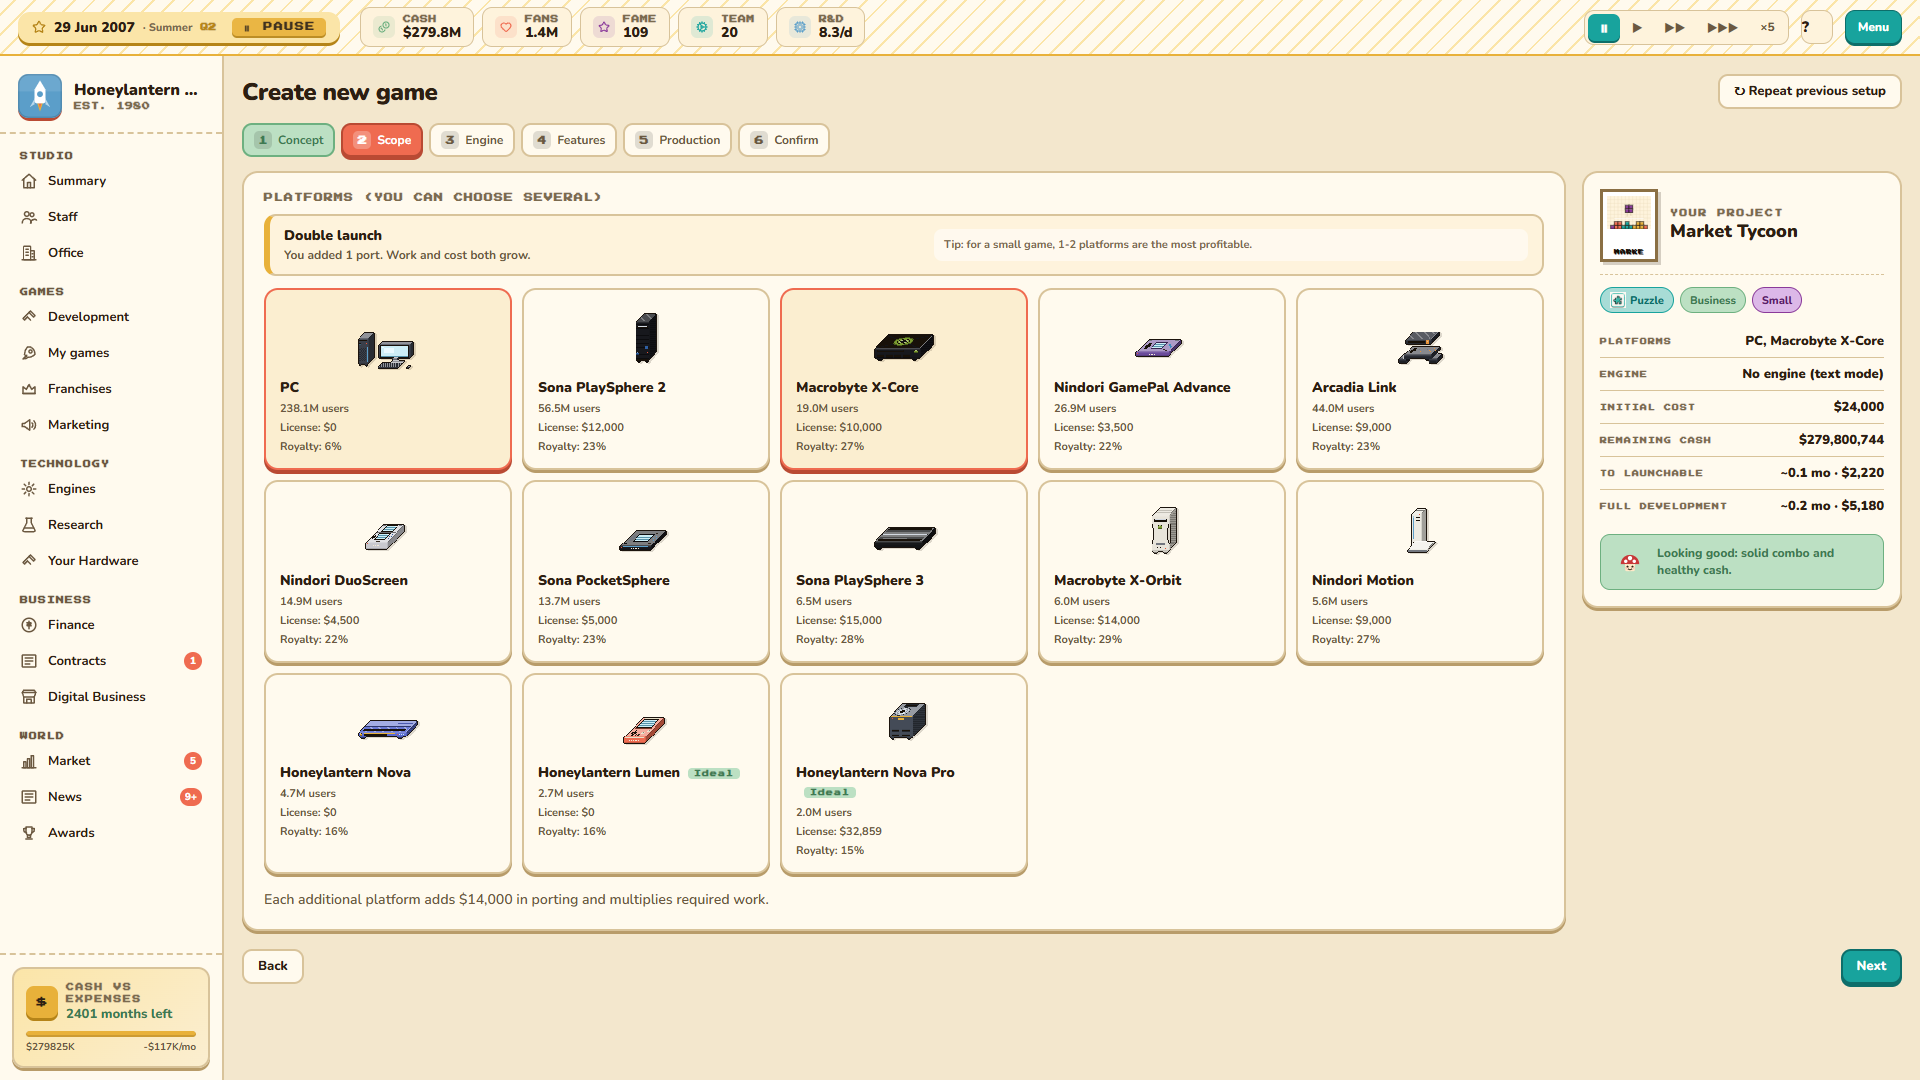The height and width of the screenshot is (1080, 1920).
Task: Click the Market Tycoon project thumbnail
Action: (1629, 226)
